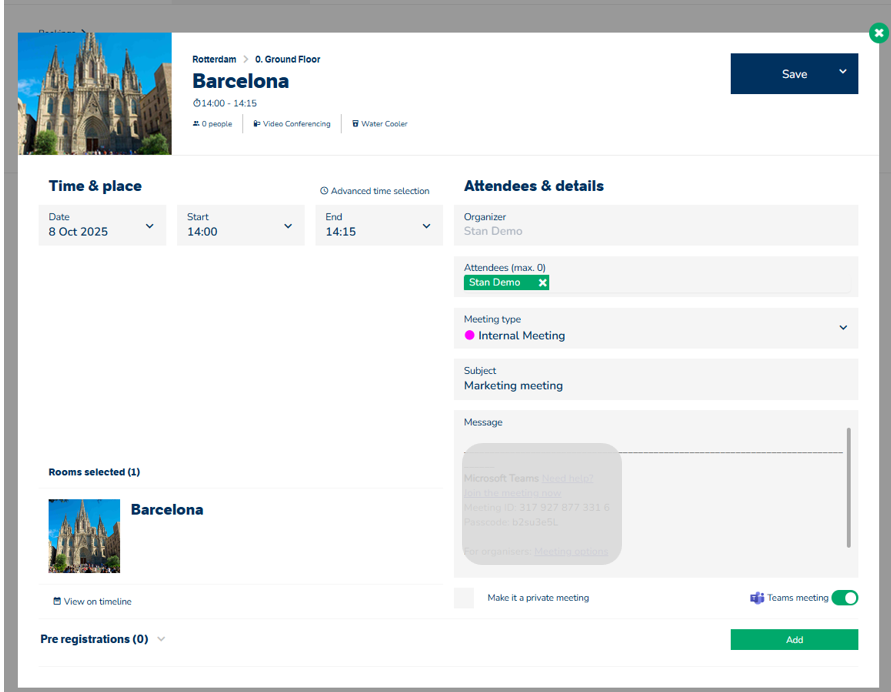Close the booking dialog with green X
891x692 pixels.
878,34
